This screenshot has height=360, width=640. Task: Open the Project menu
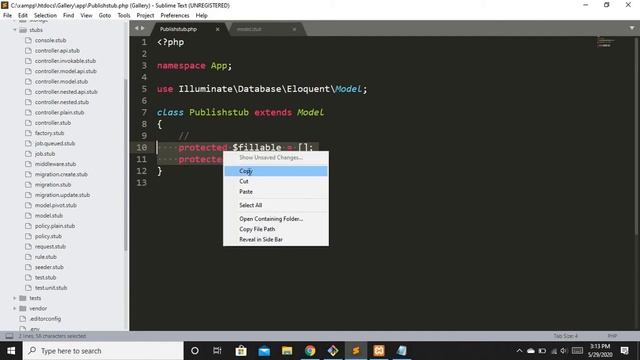[x=145, y=16]
